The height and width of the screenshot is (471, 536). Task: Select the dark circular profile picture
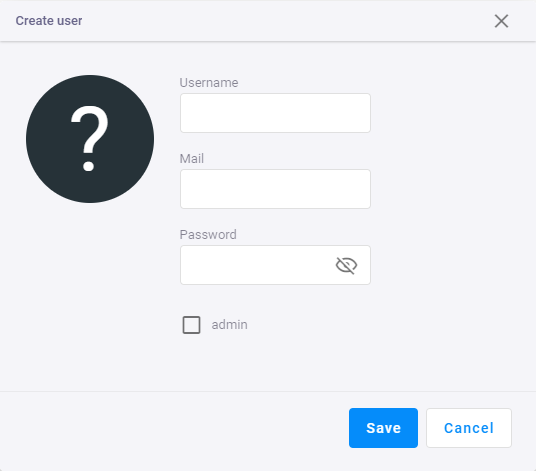(x=90, y=139)
